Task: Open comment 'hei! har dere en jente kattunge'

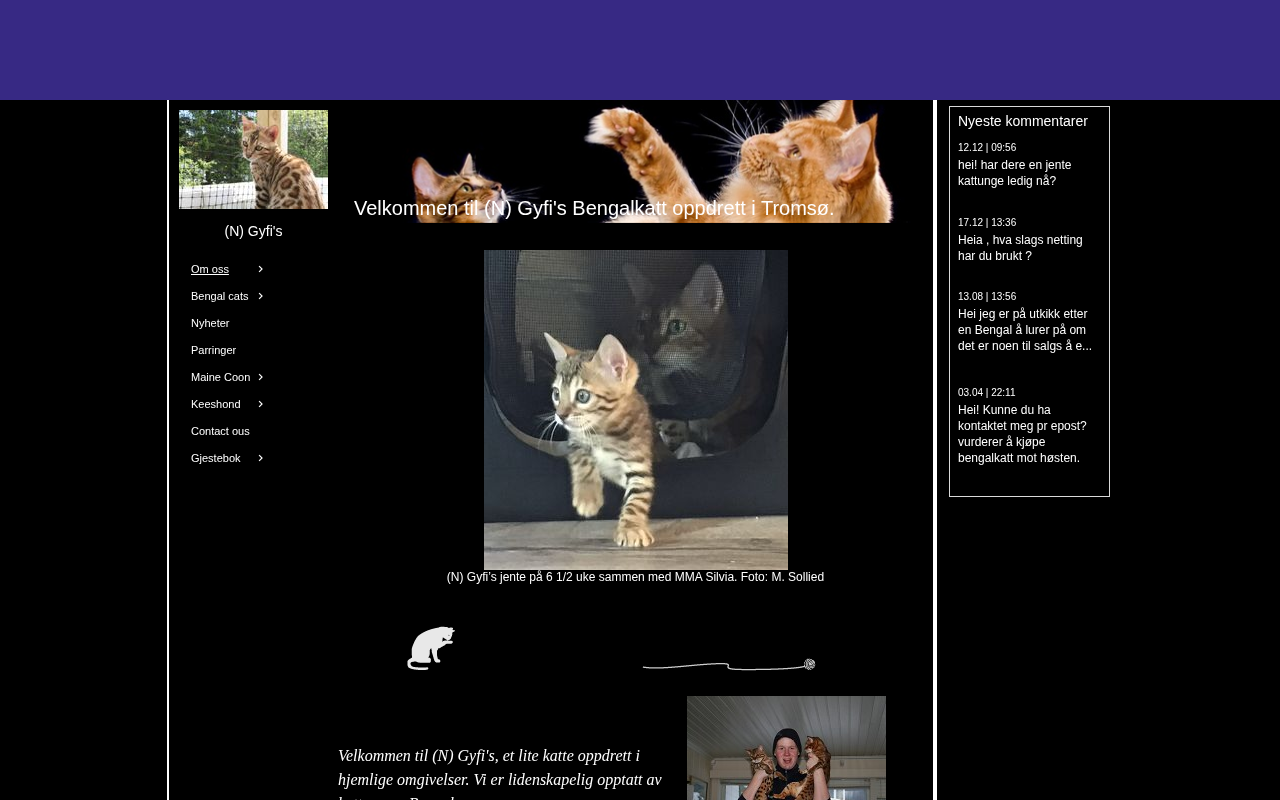Action: 1015,173
